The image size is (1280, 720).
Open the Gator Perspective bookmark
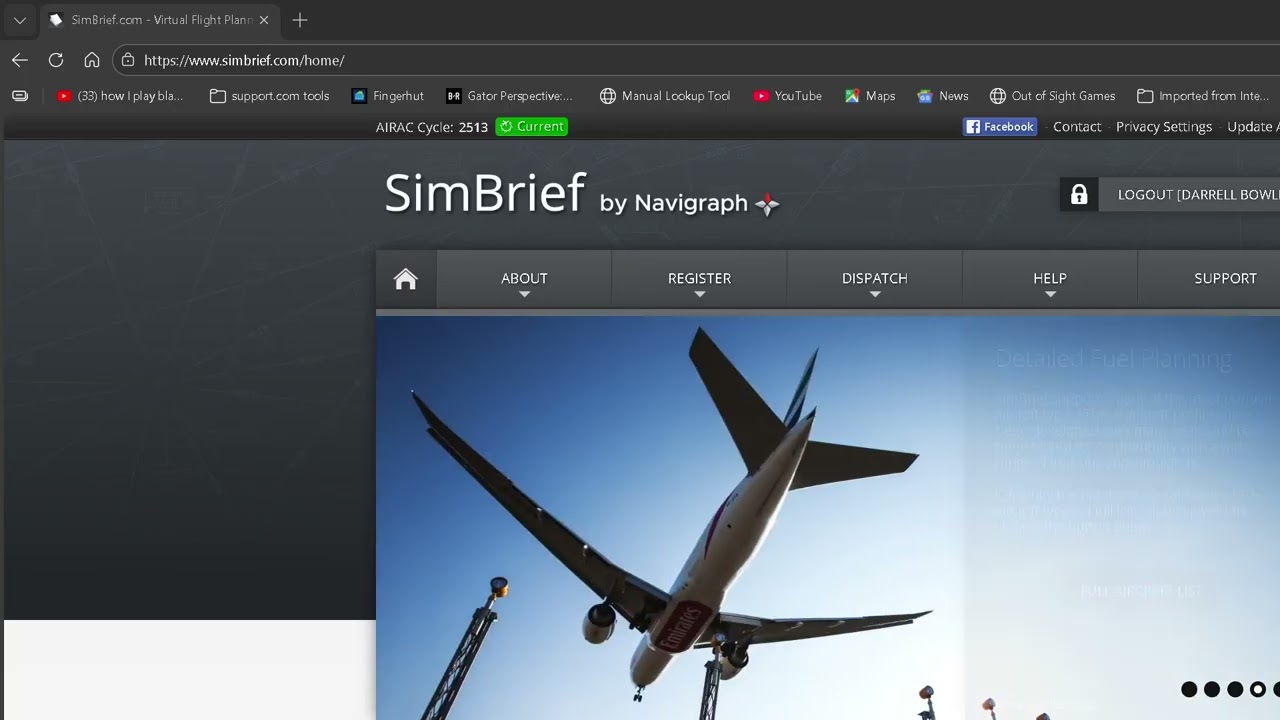click(x=510, y=96)
